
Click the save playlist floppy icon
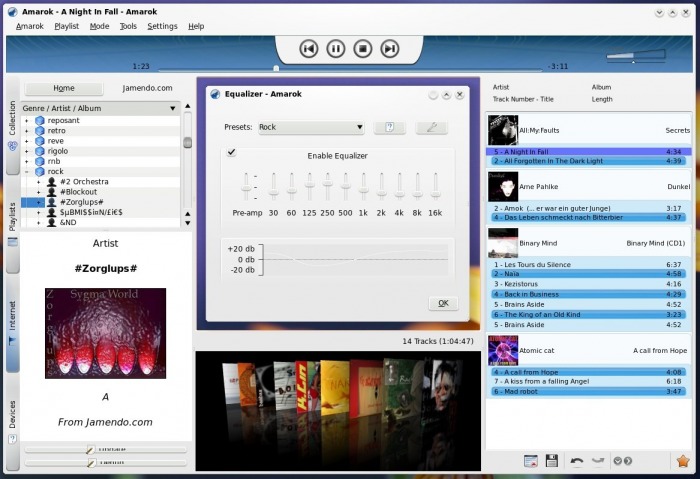click(x=552, y=461)
